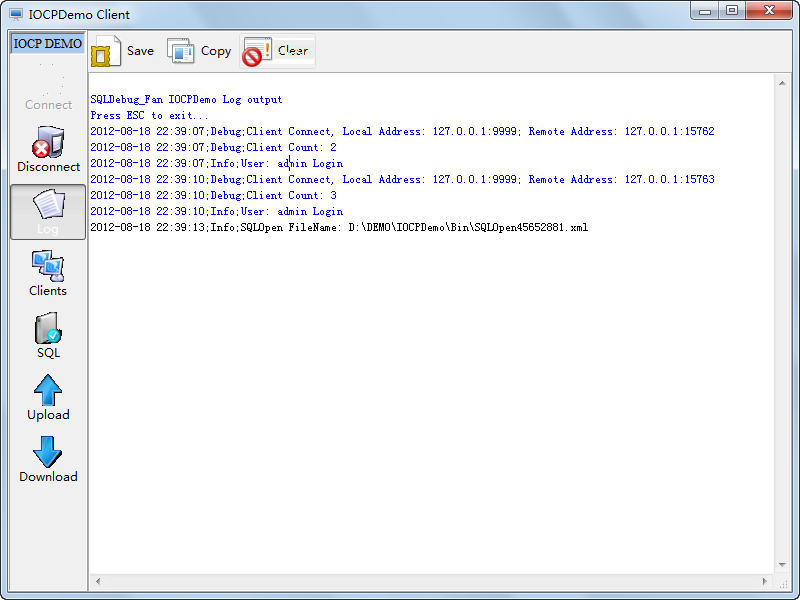The image size is (800, 600).
Task: Close the IOCPDemo Client window
Action: pyautogui.click(x=769, y=10)
